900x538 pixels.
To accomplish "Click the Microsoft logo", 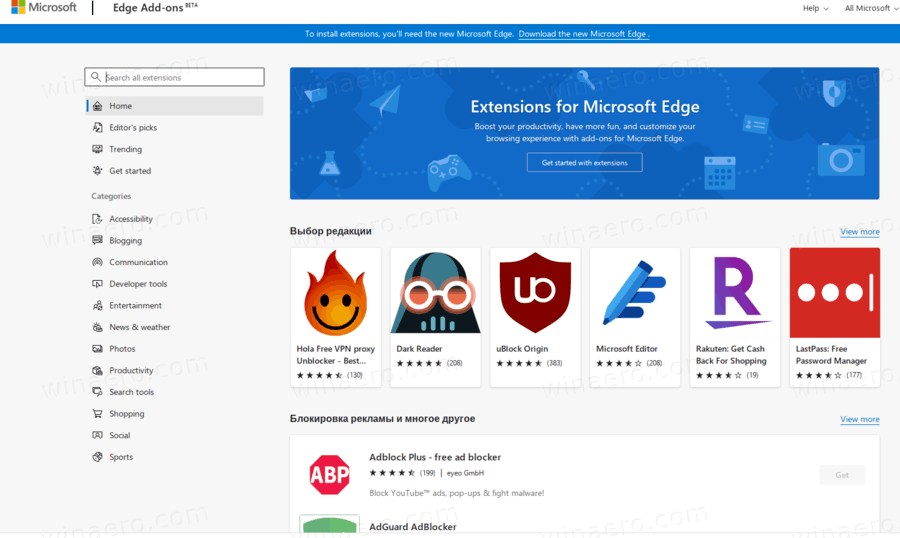I will tap(44, 7).
